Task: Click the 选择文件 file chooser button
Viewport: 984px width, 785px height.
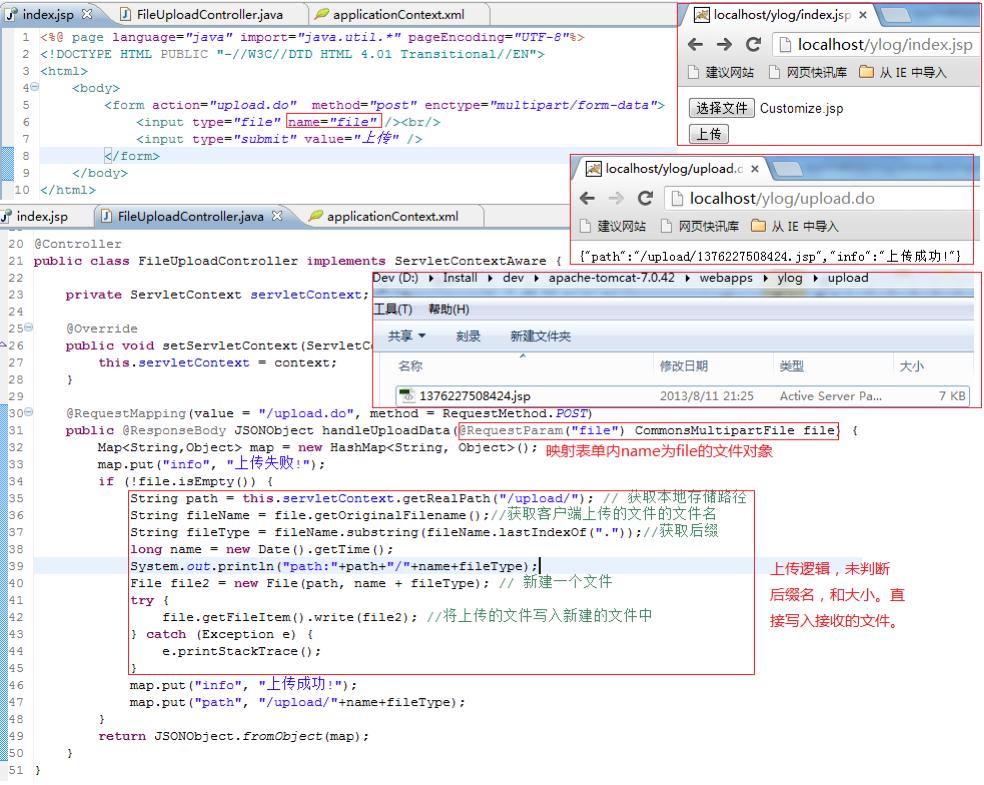Action: point(721,108)
